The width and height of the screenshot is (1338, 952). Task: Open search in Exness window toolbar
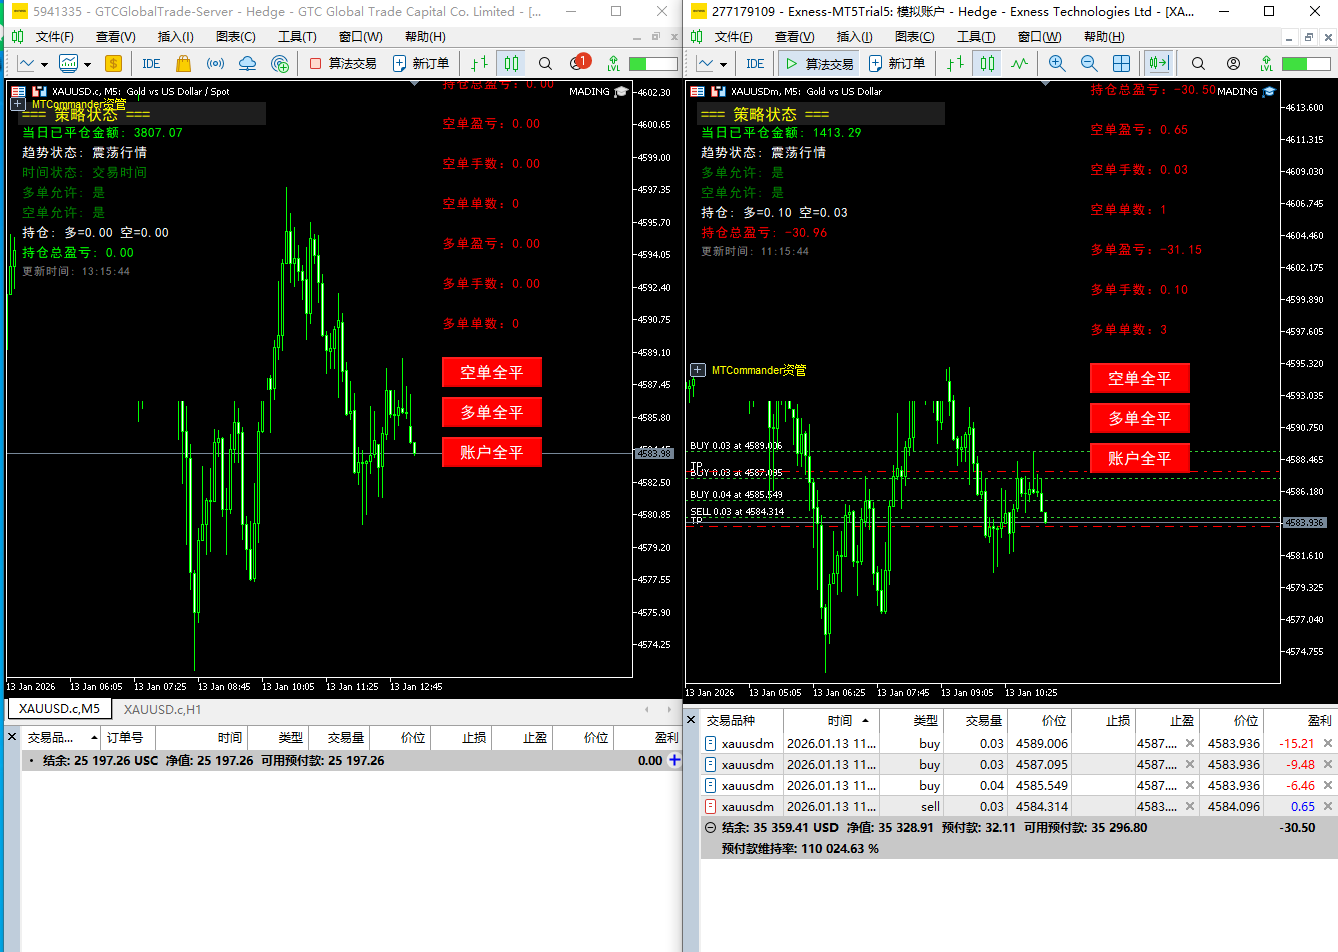point(1198,63)
